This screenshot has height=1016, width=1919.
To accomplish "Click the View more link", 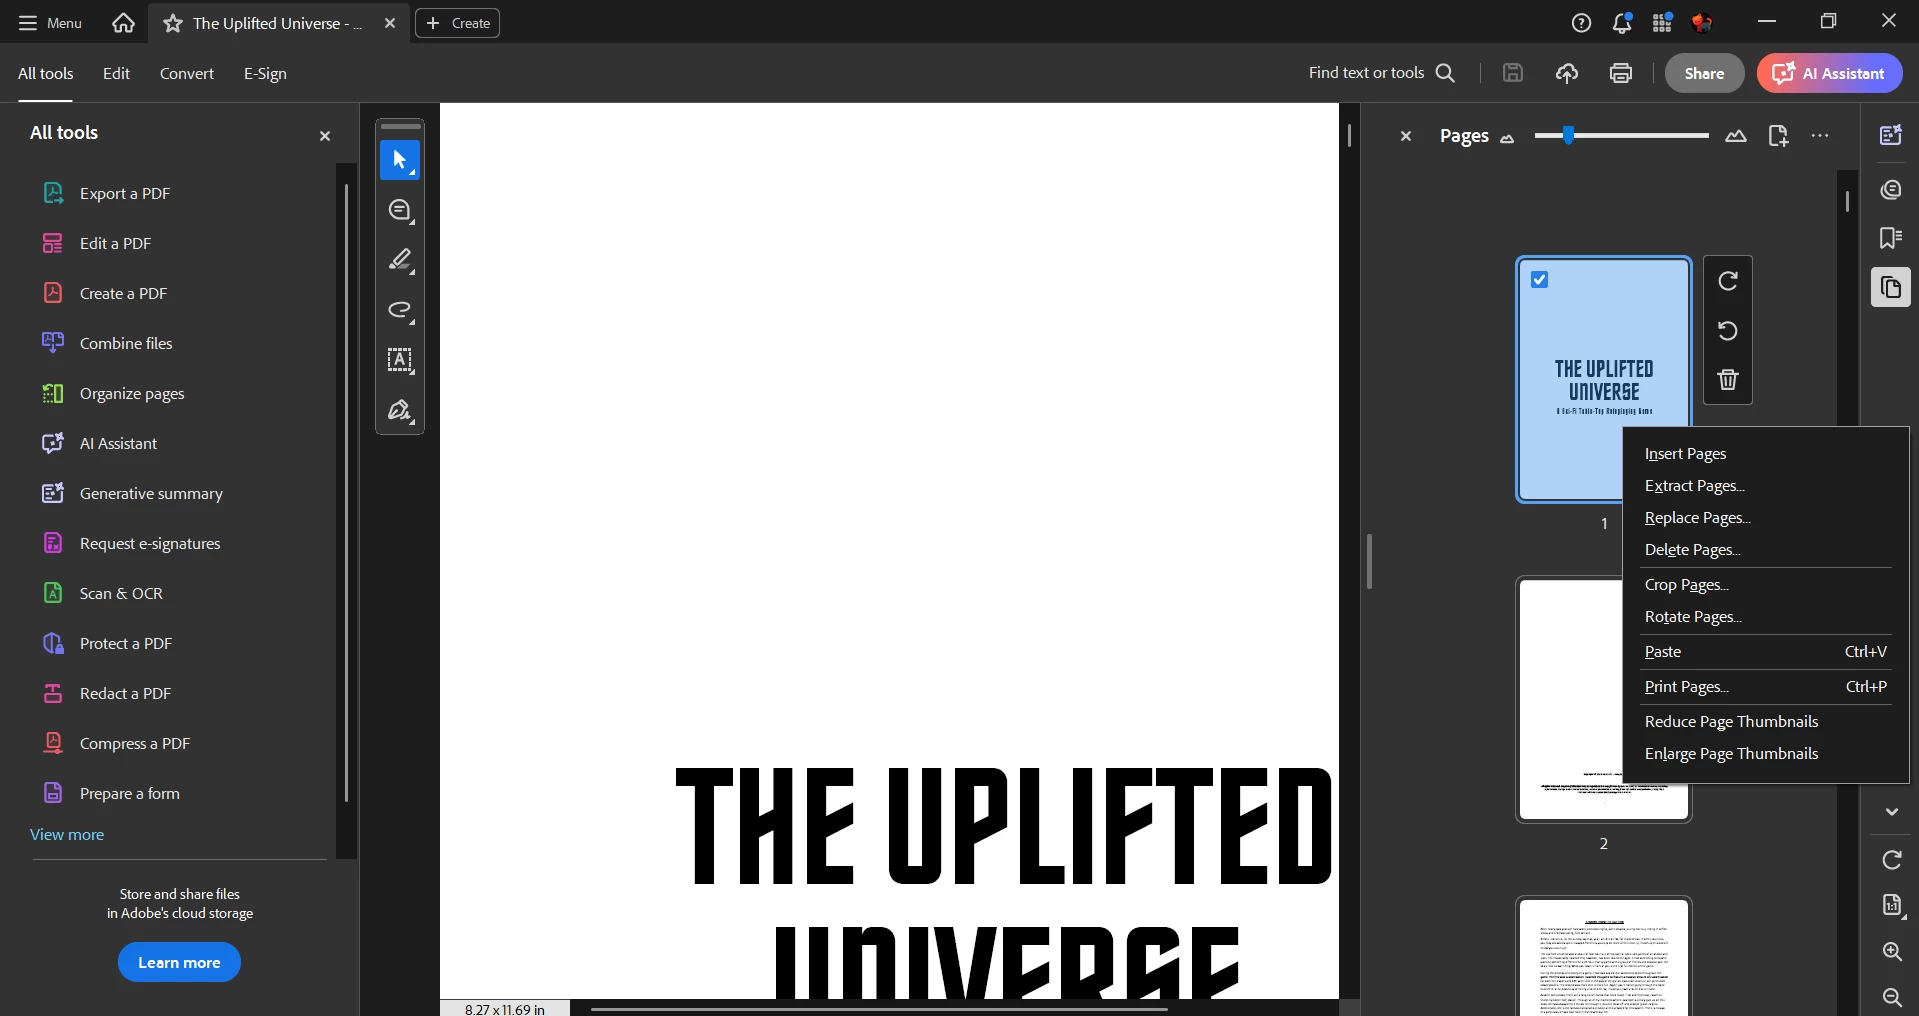I will coord(67,834).
